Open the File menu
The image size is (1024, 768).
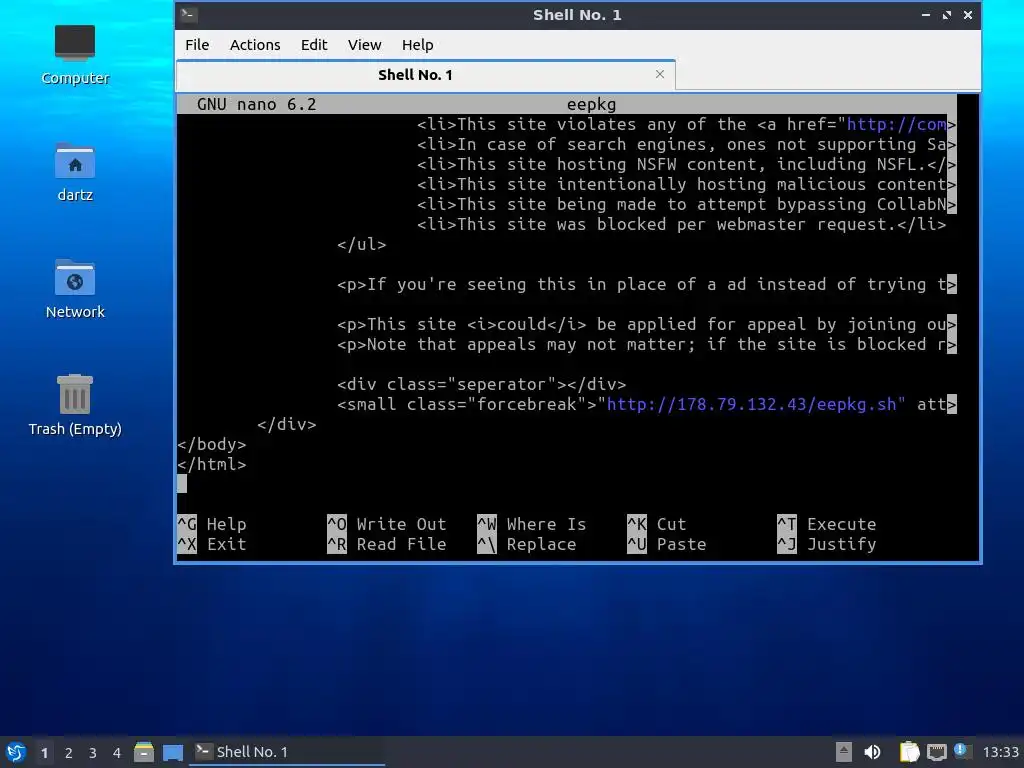pos(197,44)
